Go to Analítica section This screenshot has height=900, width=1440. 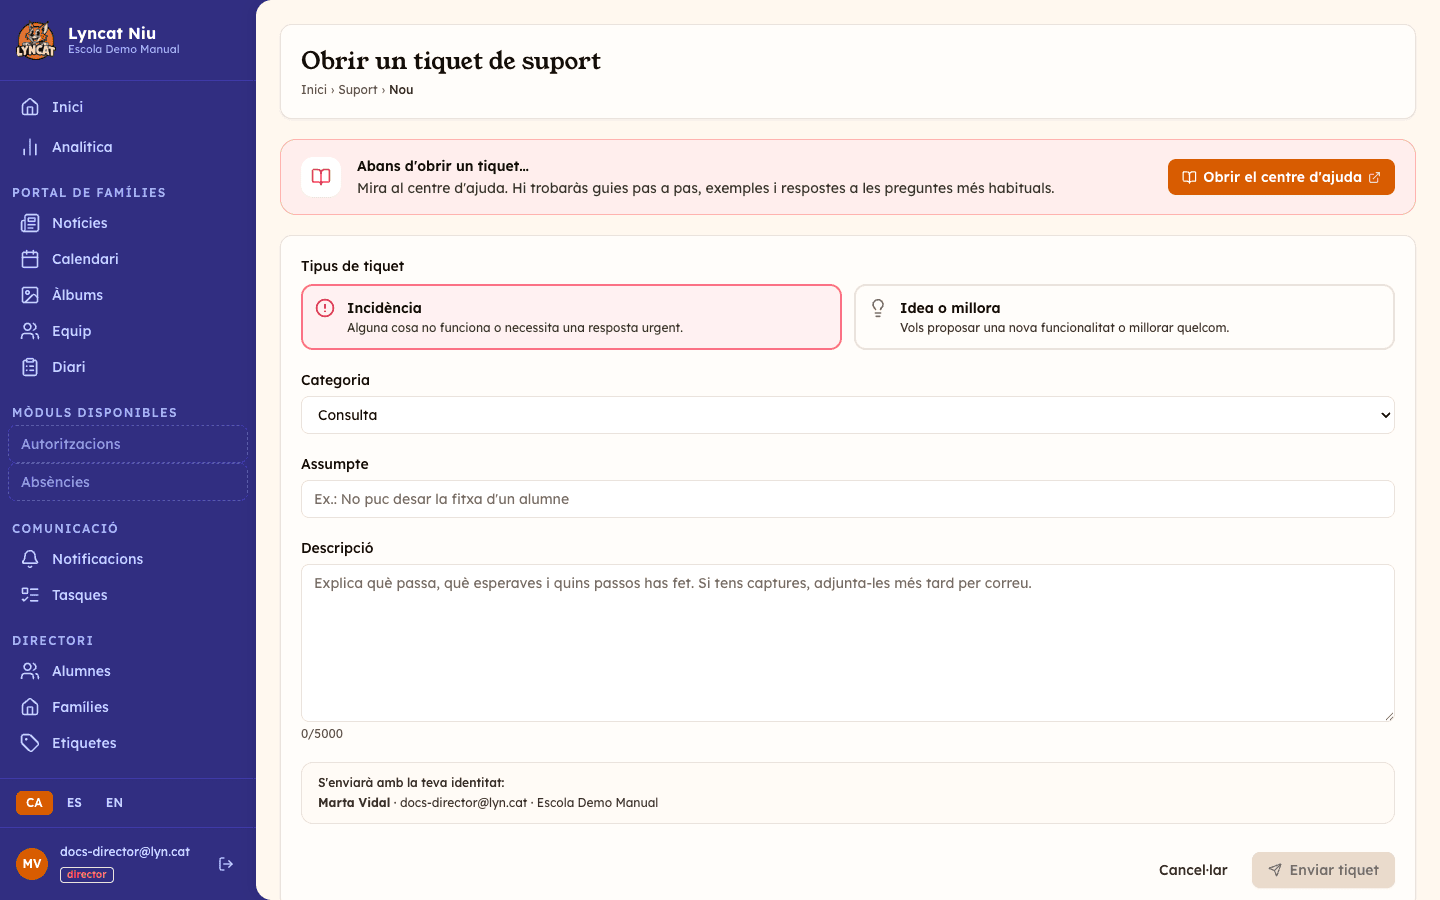pos(128,147)
